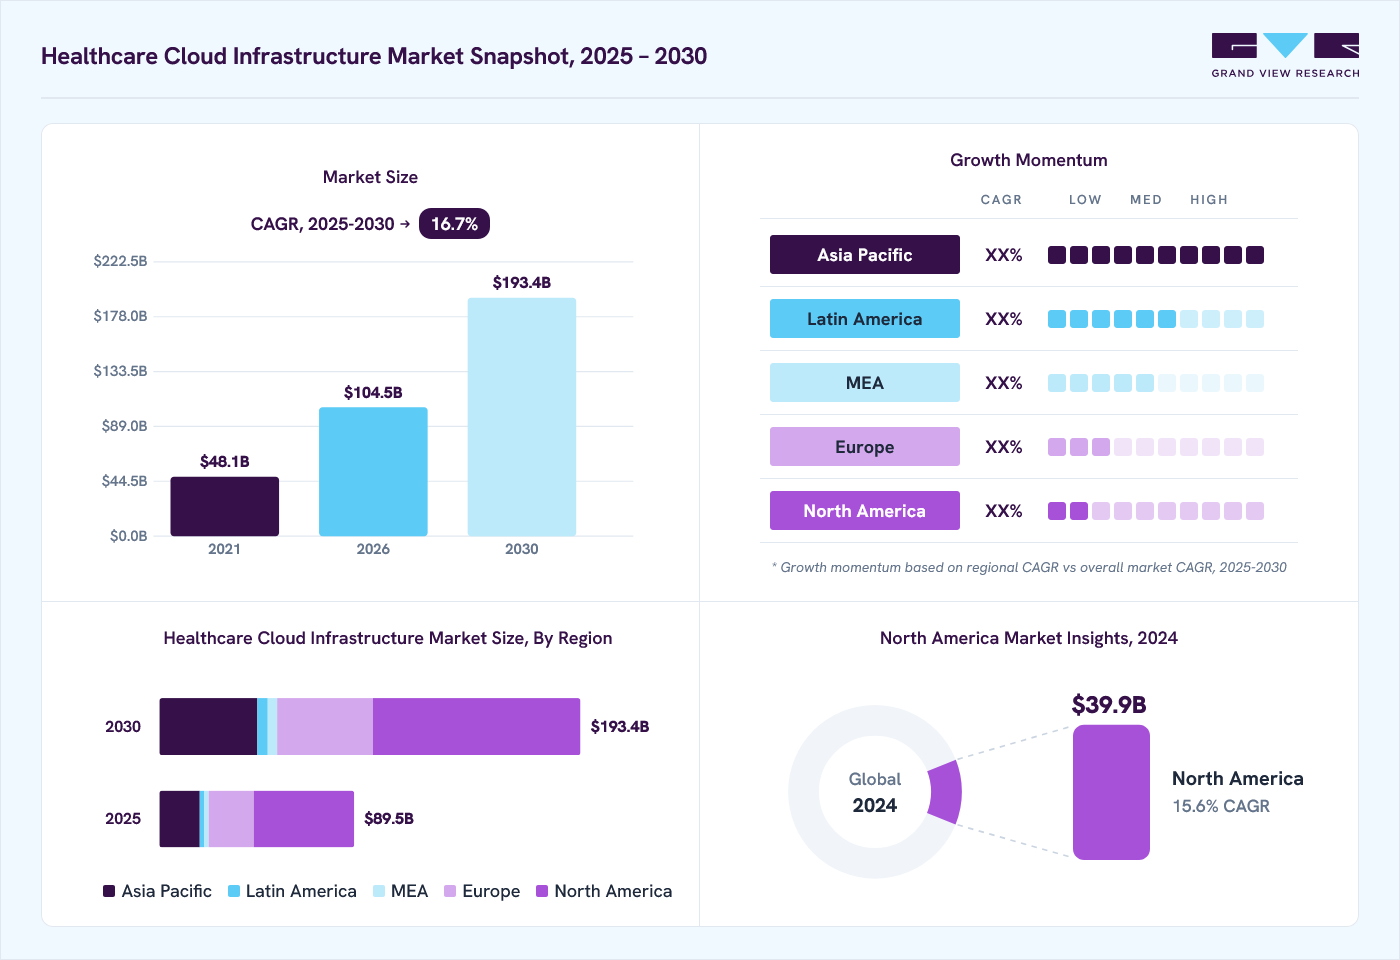Select Asia Pacific segment of 2025 stacked bar

click(180, 819)
